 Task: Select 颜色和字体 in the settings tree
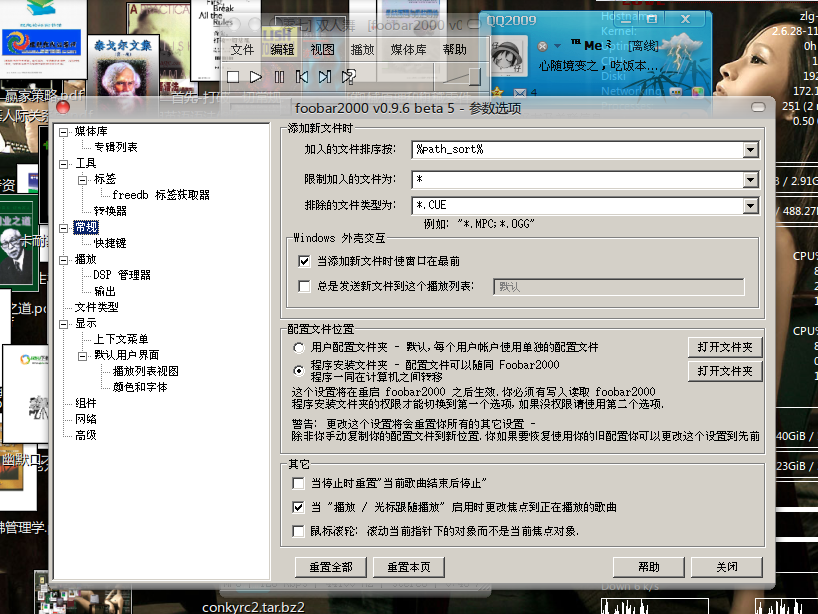(140, 387)
